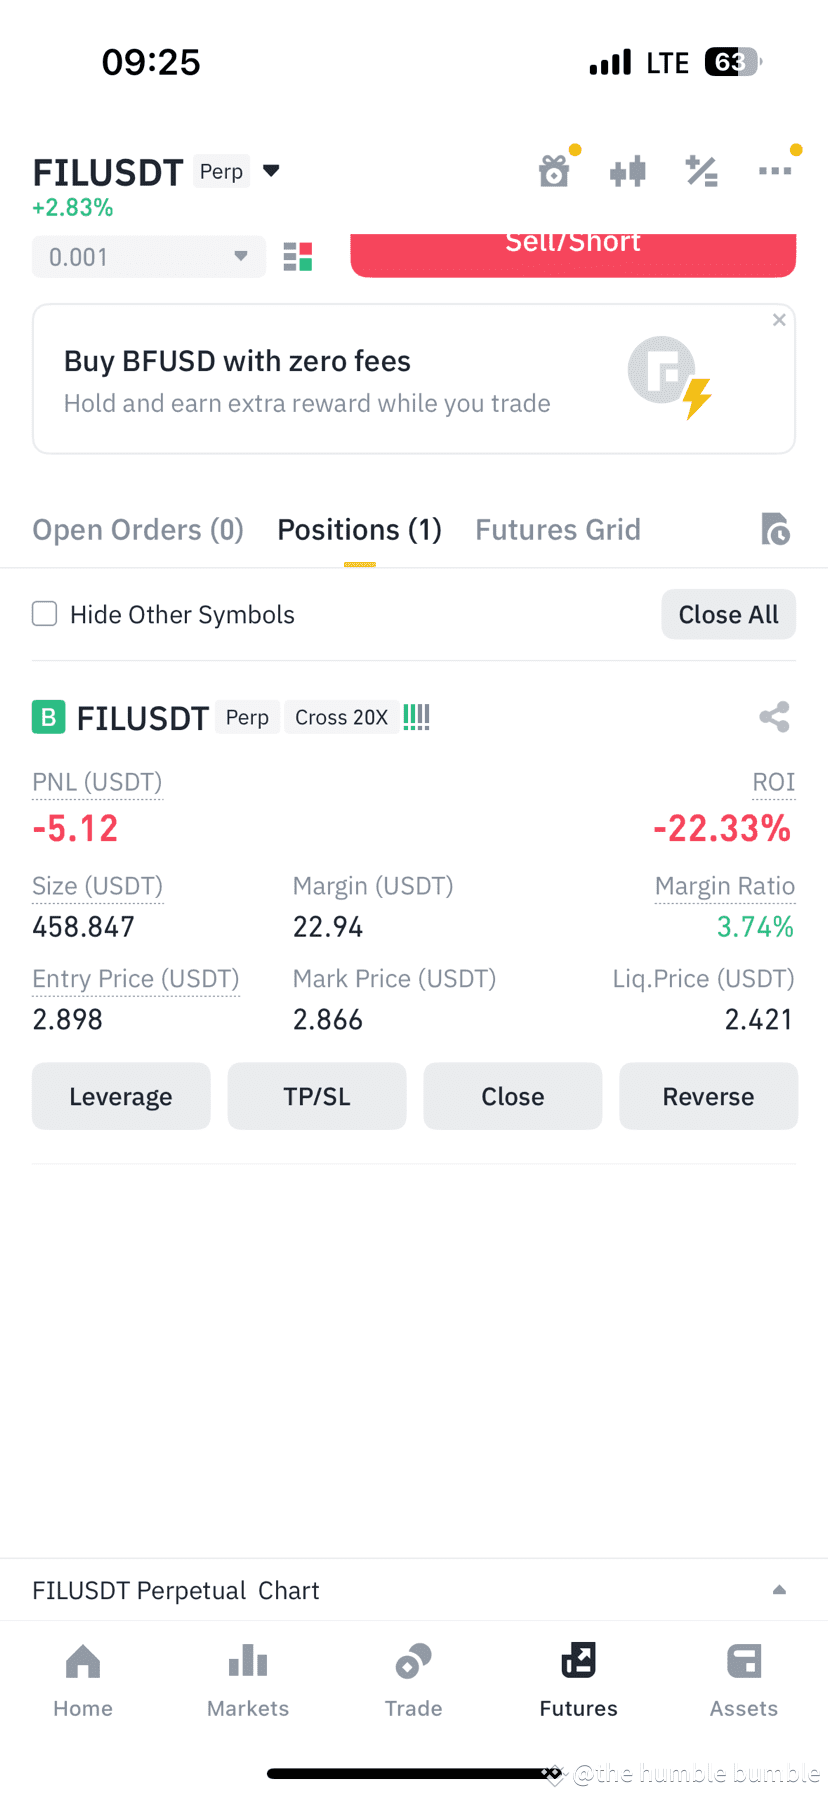The height and width of the screenshot is (1796, 828).
Task: Open the candlestick chart icon
Action: coord(628,172)
